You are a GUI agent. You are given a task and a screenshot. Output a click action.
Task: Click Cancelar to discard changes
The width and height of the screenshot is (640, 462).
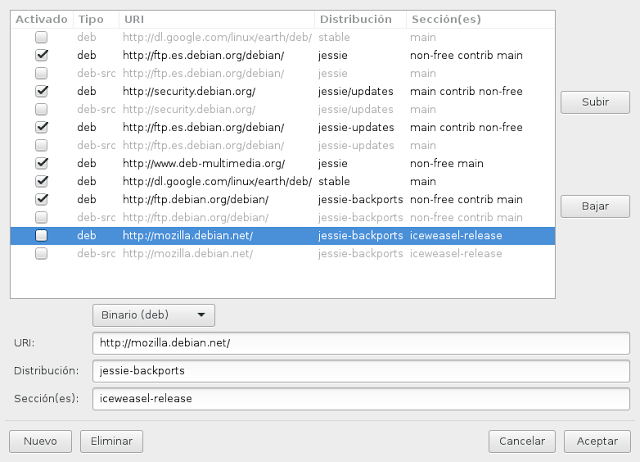522,441
